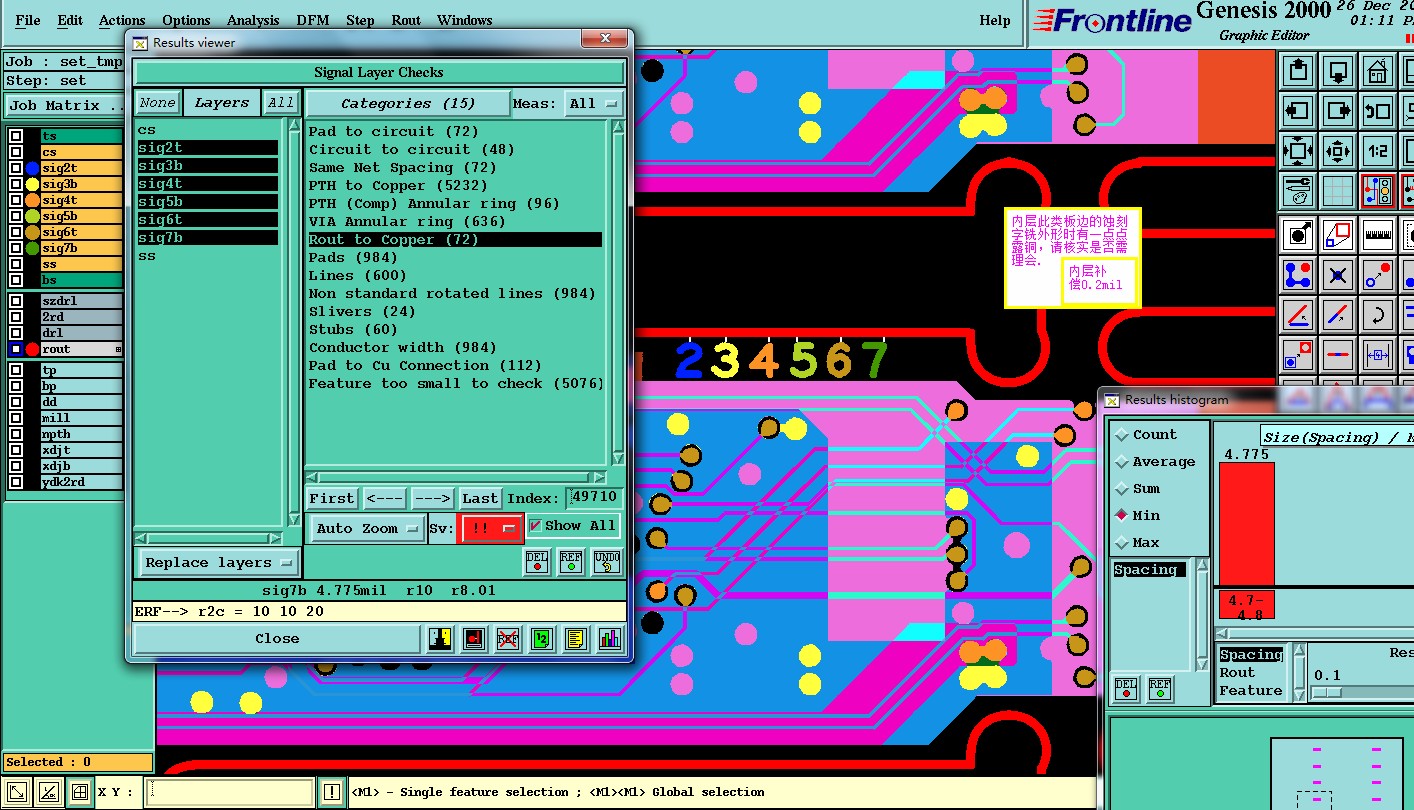Click the traffic-light net display icon
The width and height of the screenshot is (1414, 810).
(x=1378, y=191)
